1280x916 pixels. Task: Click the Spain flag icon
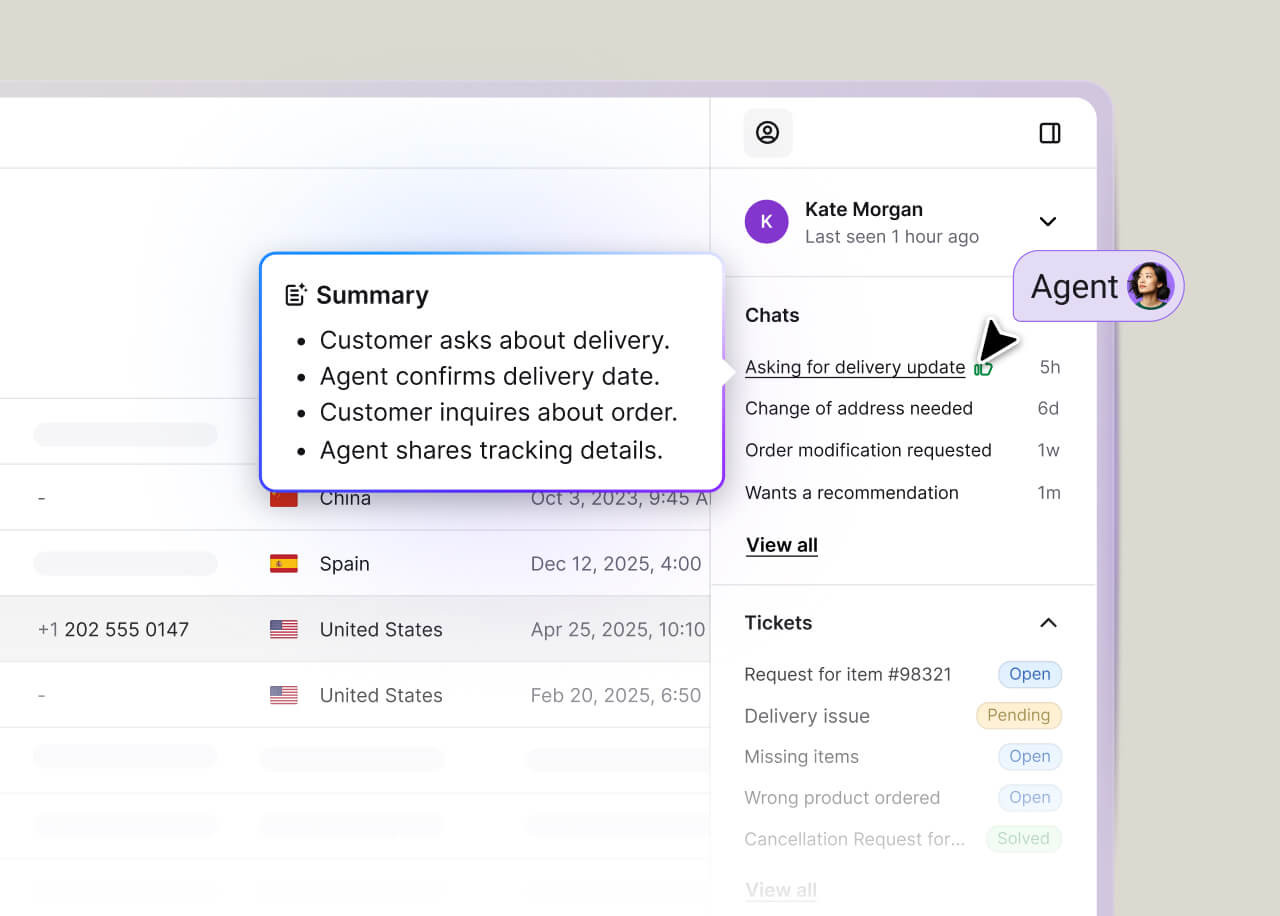(x=284, y=564)
